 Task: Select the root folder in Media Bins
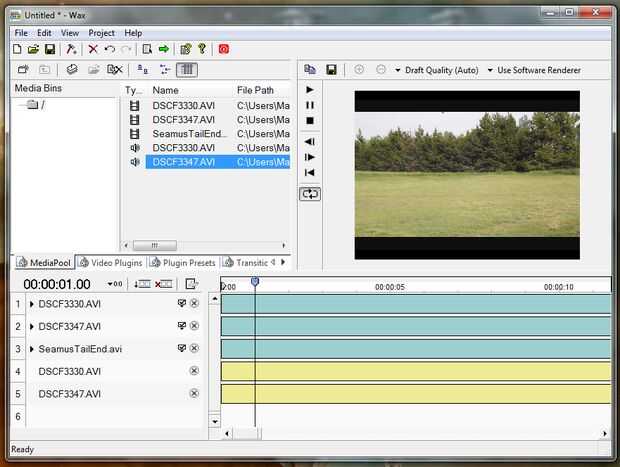[x=36, y=105]
